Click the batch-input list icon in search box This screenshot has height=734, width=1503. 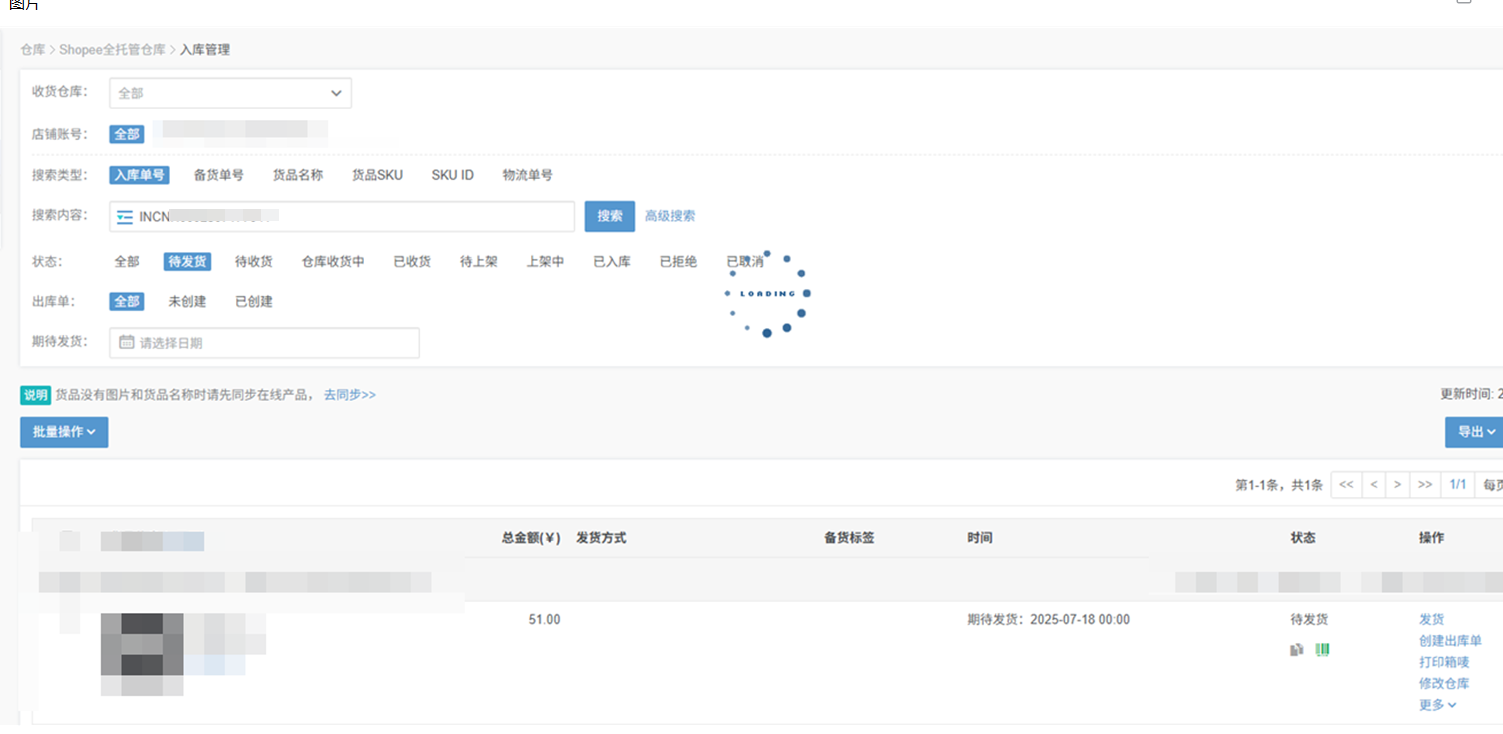coord(125,217)
